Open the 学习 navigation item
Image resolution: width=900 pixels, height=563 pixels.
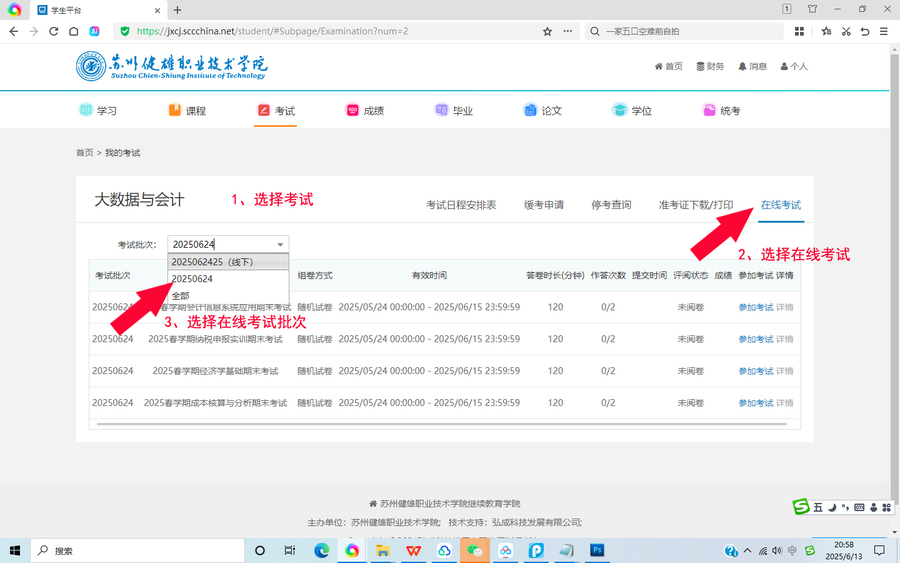coord(98,110)
